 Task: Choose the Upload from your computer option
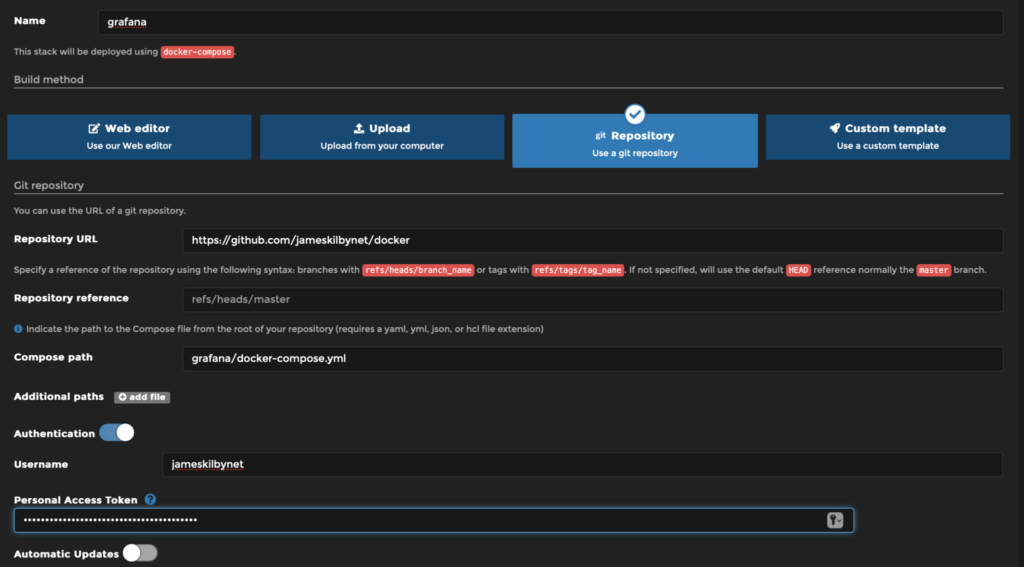tap(382, 137)
